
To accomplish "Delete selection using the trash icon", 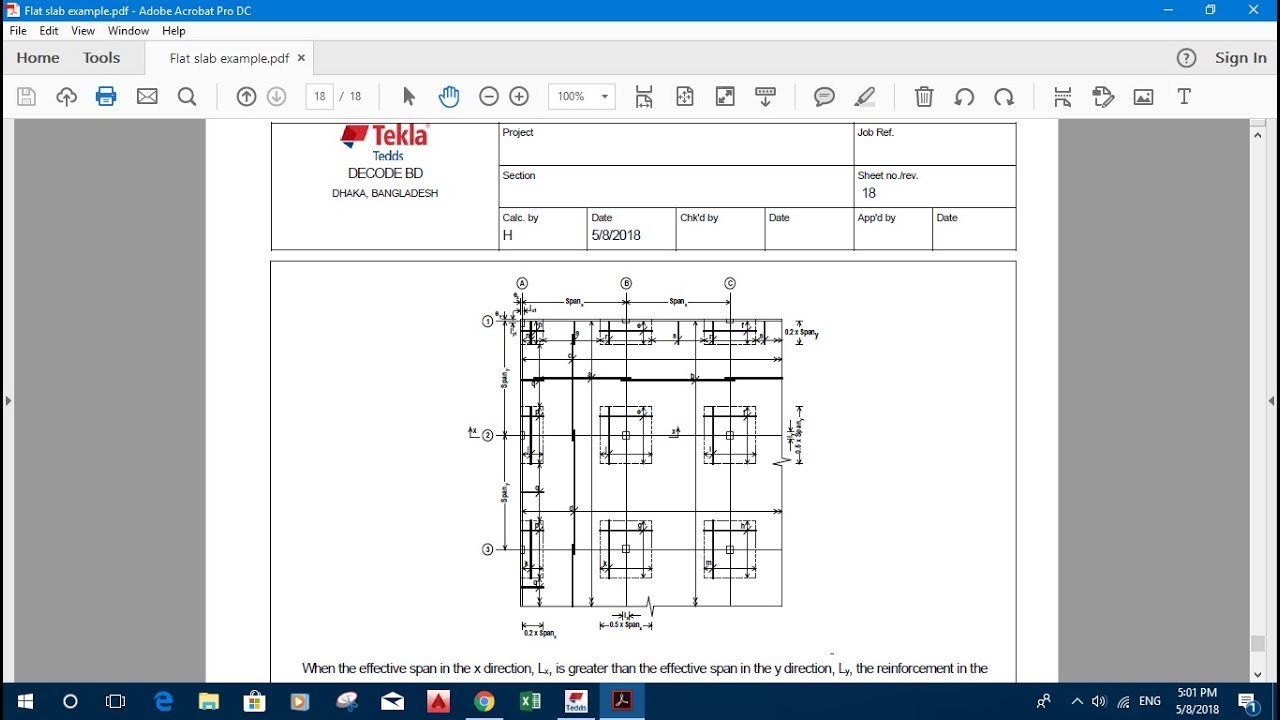I will click(923, 96).
